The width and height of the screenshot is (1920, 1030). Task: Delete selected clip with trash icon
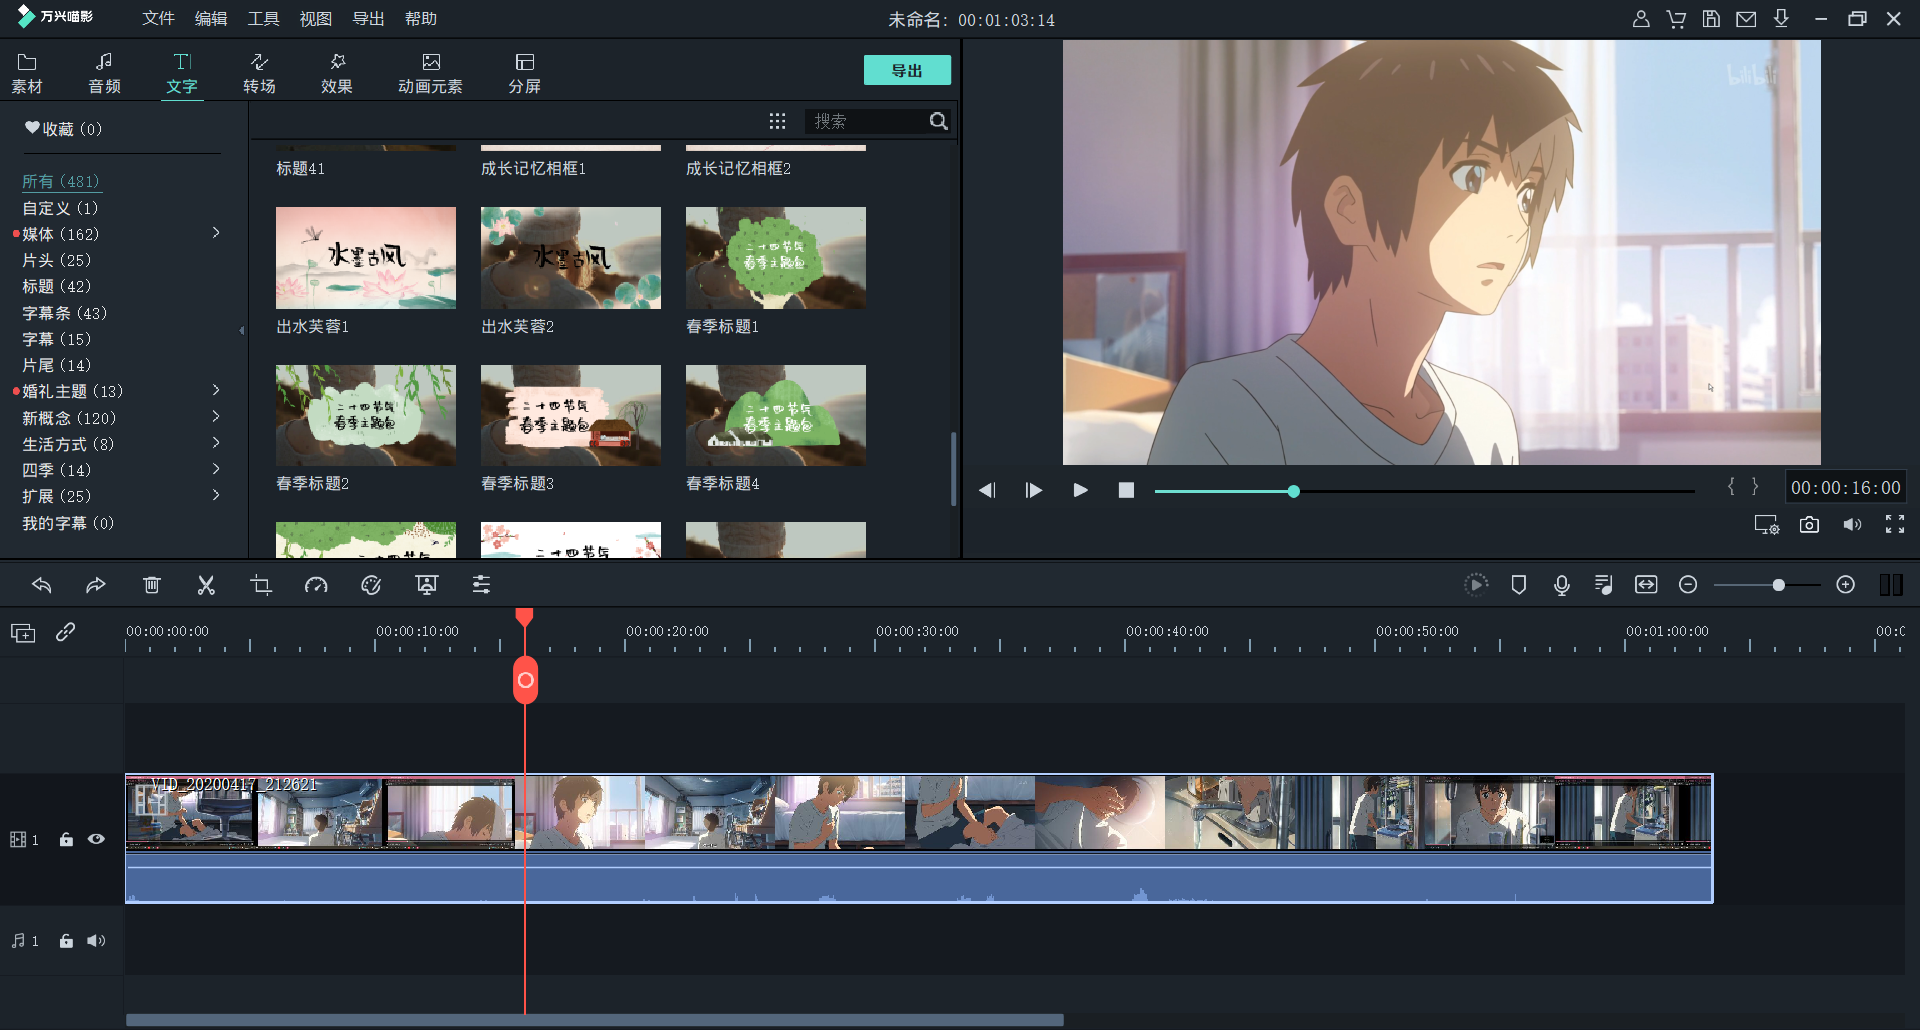pyautogui.click(x=151, y=585)
